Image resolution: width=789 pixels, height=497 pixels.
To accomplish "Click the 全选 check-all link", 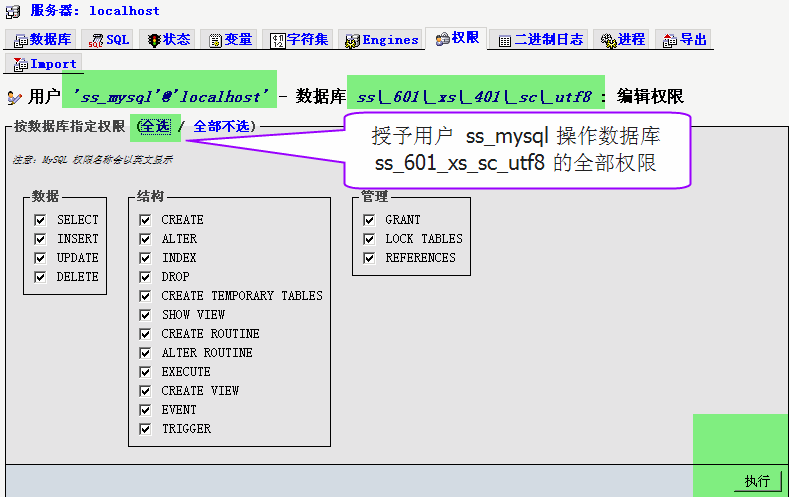I will tap(155, 126).
